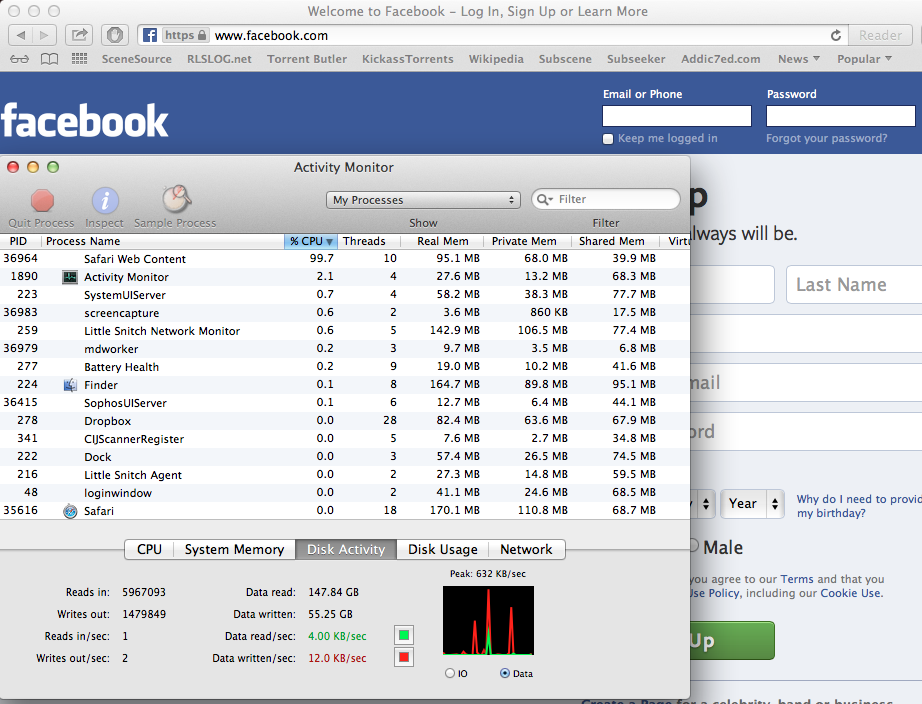Viewport: 922px width, 704px height.
Task: Open Top Sites grid icon
Action: click(79, 59)
